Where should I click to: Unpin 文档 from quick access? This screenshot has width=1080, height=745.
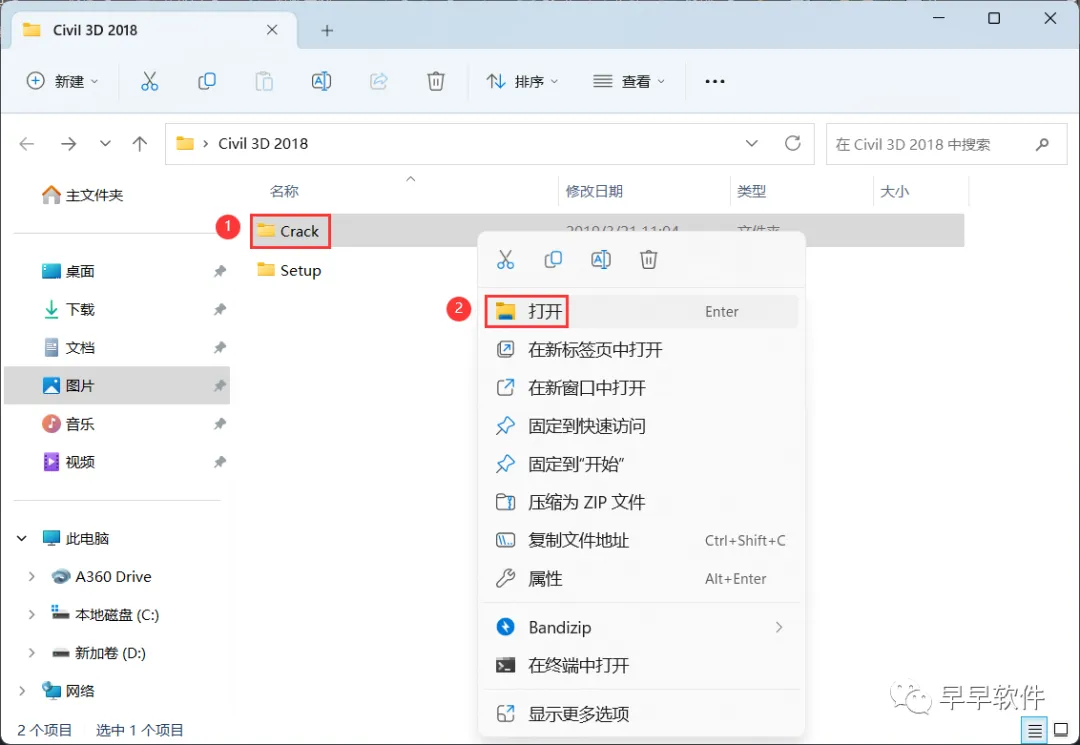[x=220, y=348]
